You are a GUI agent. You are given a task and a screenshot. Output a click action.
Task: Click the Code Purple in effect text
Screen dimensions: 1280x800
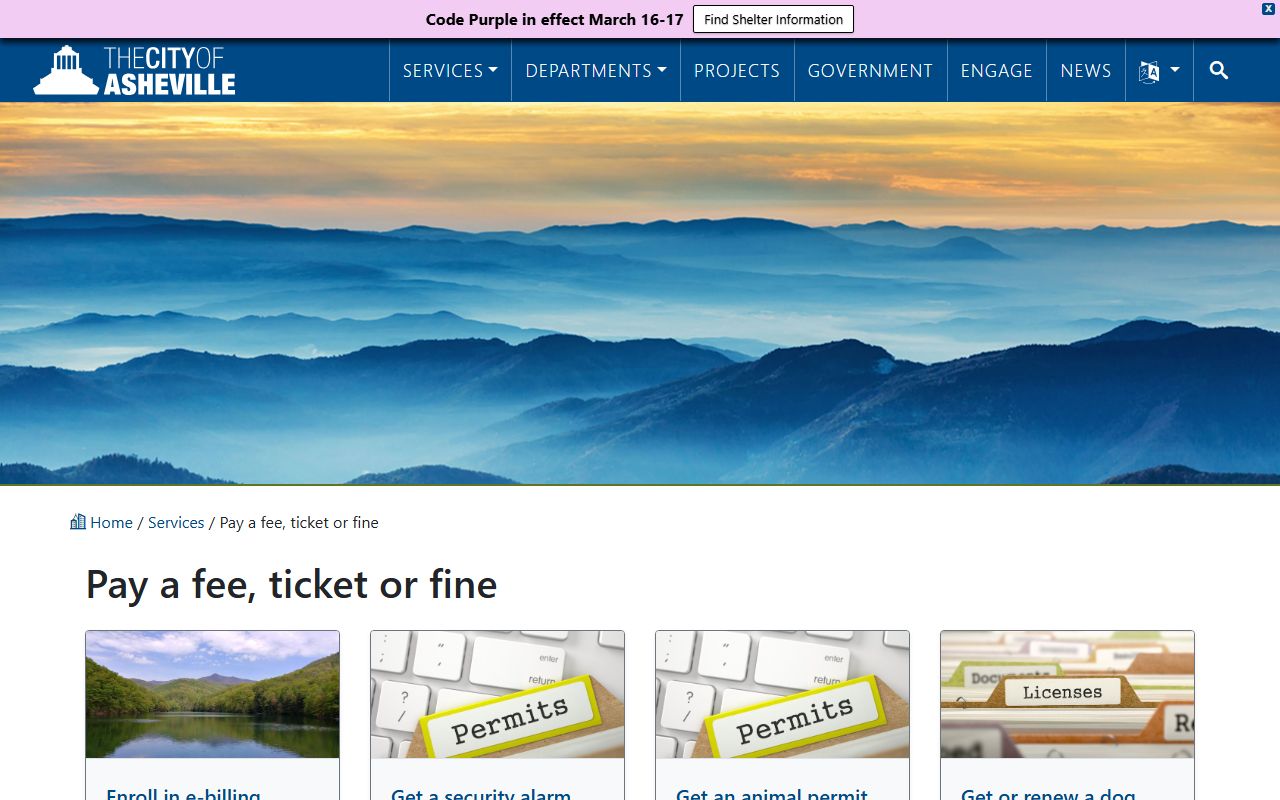554,19
